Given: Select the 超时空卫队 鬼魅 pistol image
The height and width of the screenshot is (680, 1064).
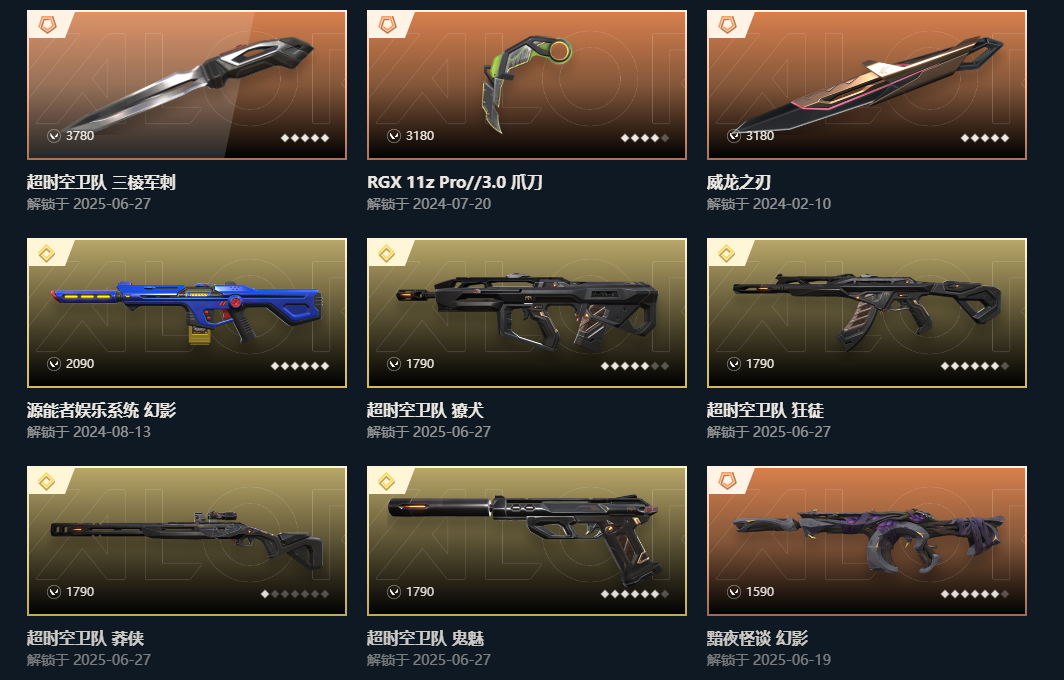Looking at the screenshot, I should click(x=527, y=541).
